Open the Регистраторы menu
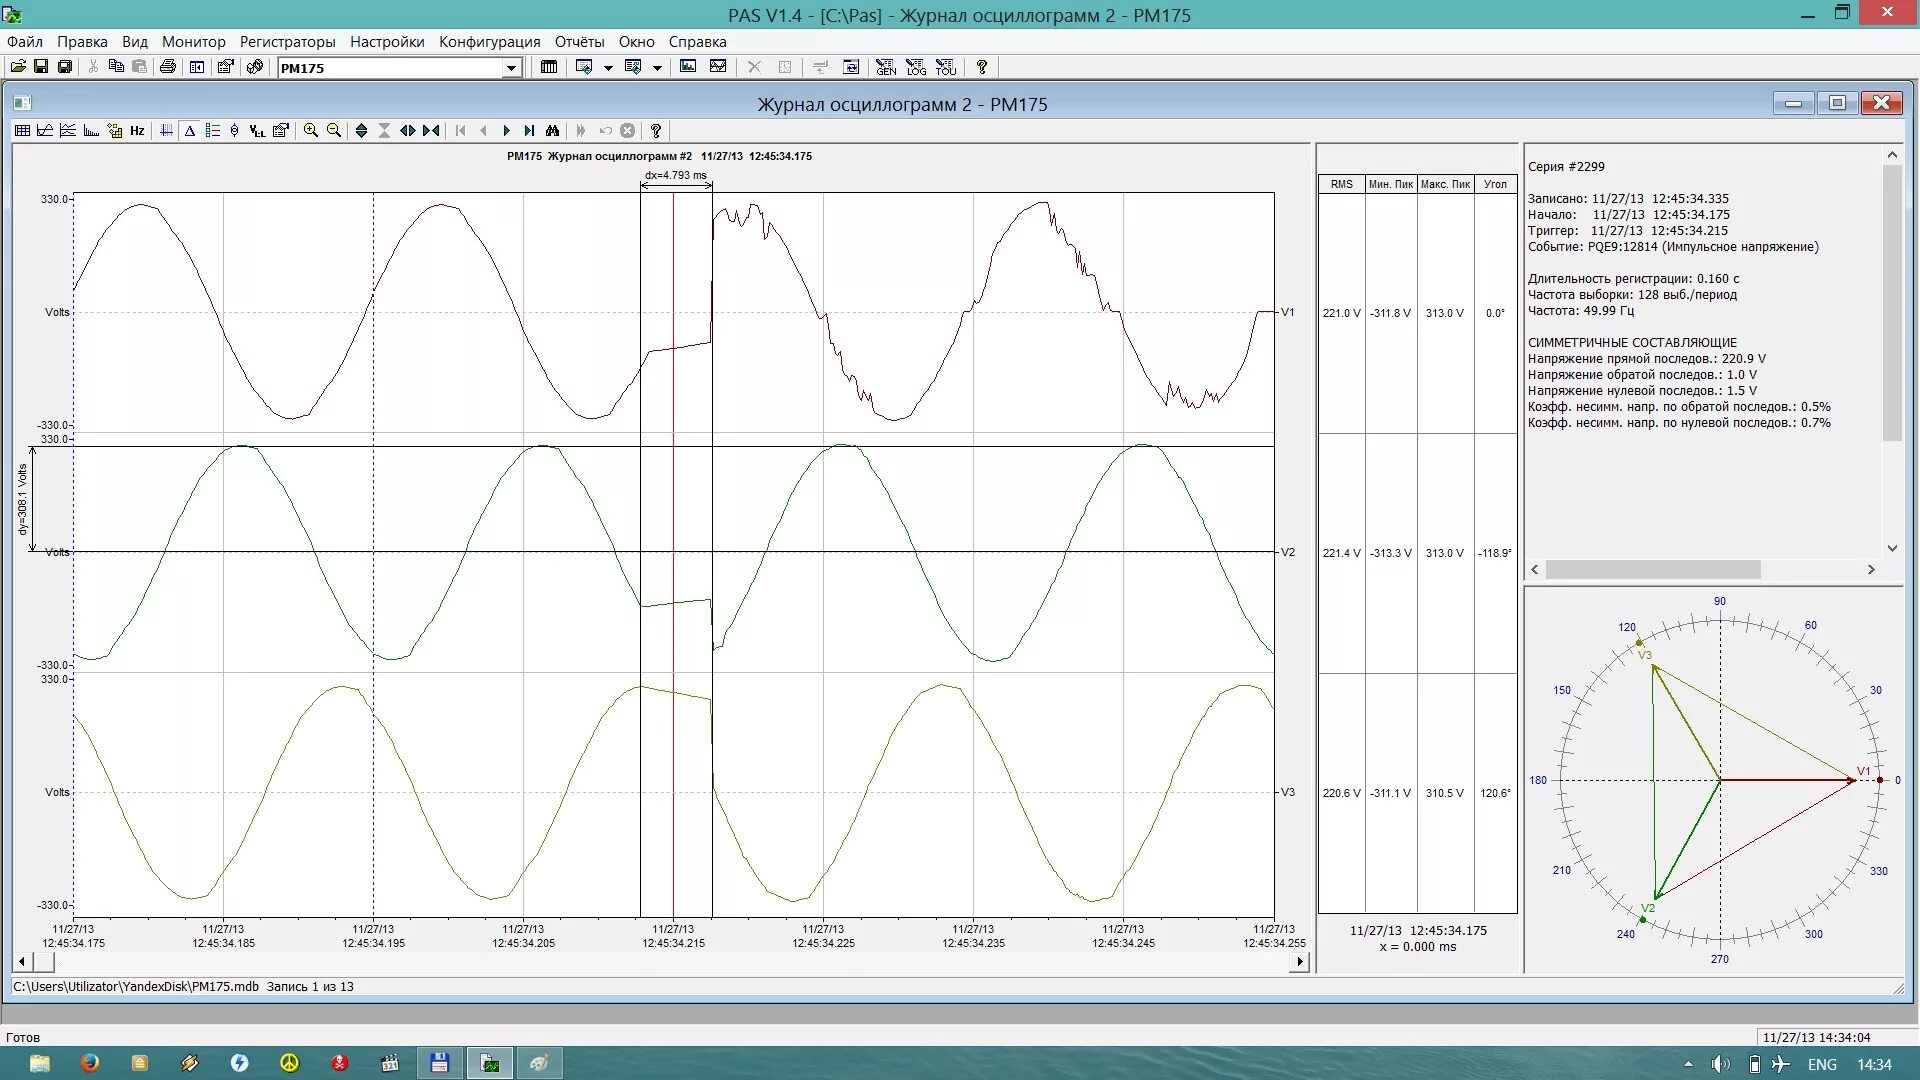This screenshot has height=1080, width=1920. pyautogui.click(x=287, y=42)
